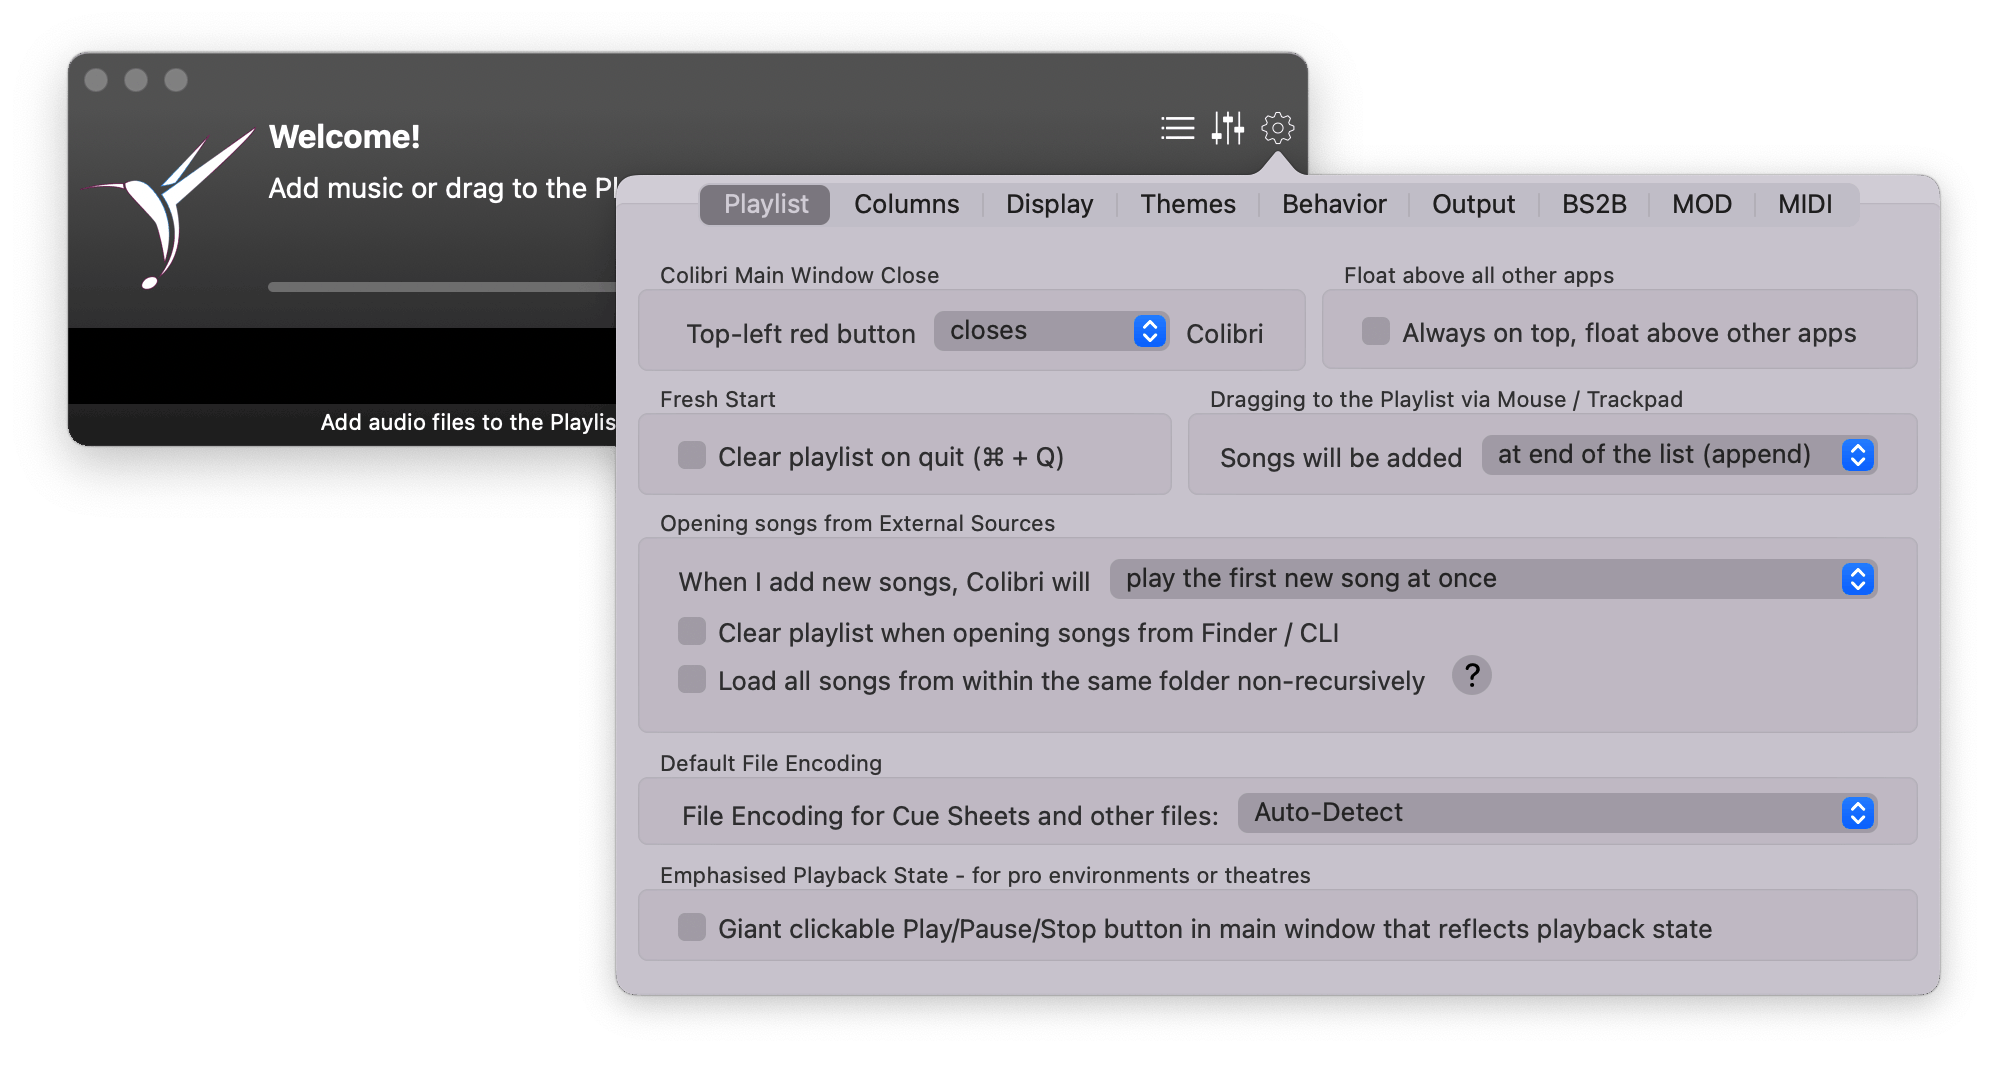
Task: Open the 'closes' red button dropdown
Action: click(x=1051, y=331)
